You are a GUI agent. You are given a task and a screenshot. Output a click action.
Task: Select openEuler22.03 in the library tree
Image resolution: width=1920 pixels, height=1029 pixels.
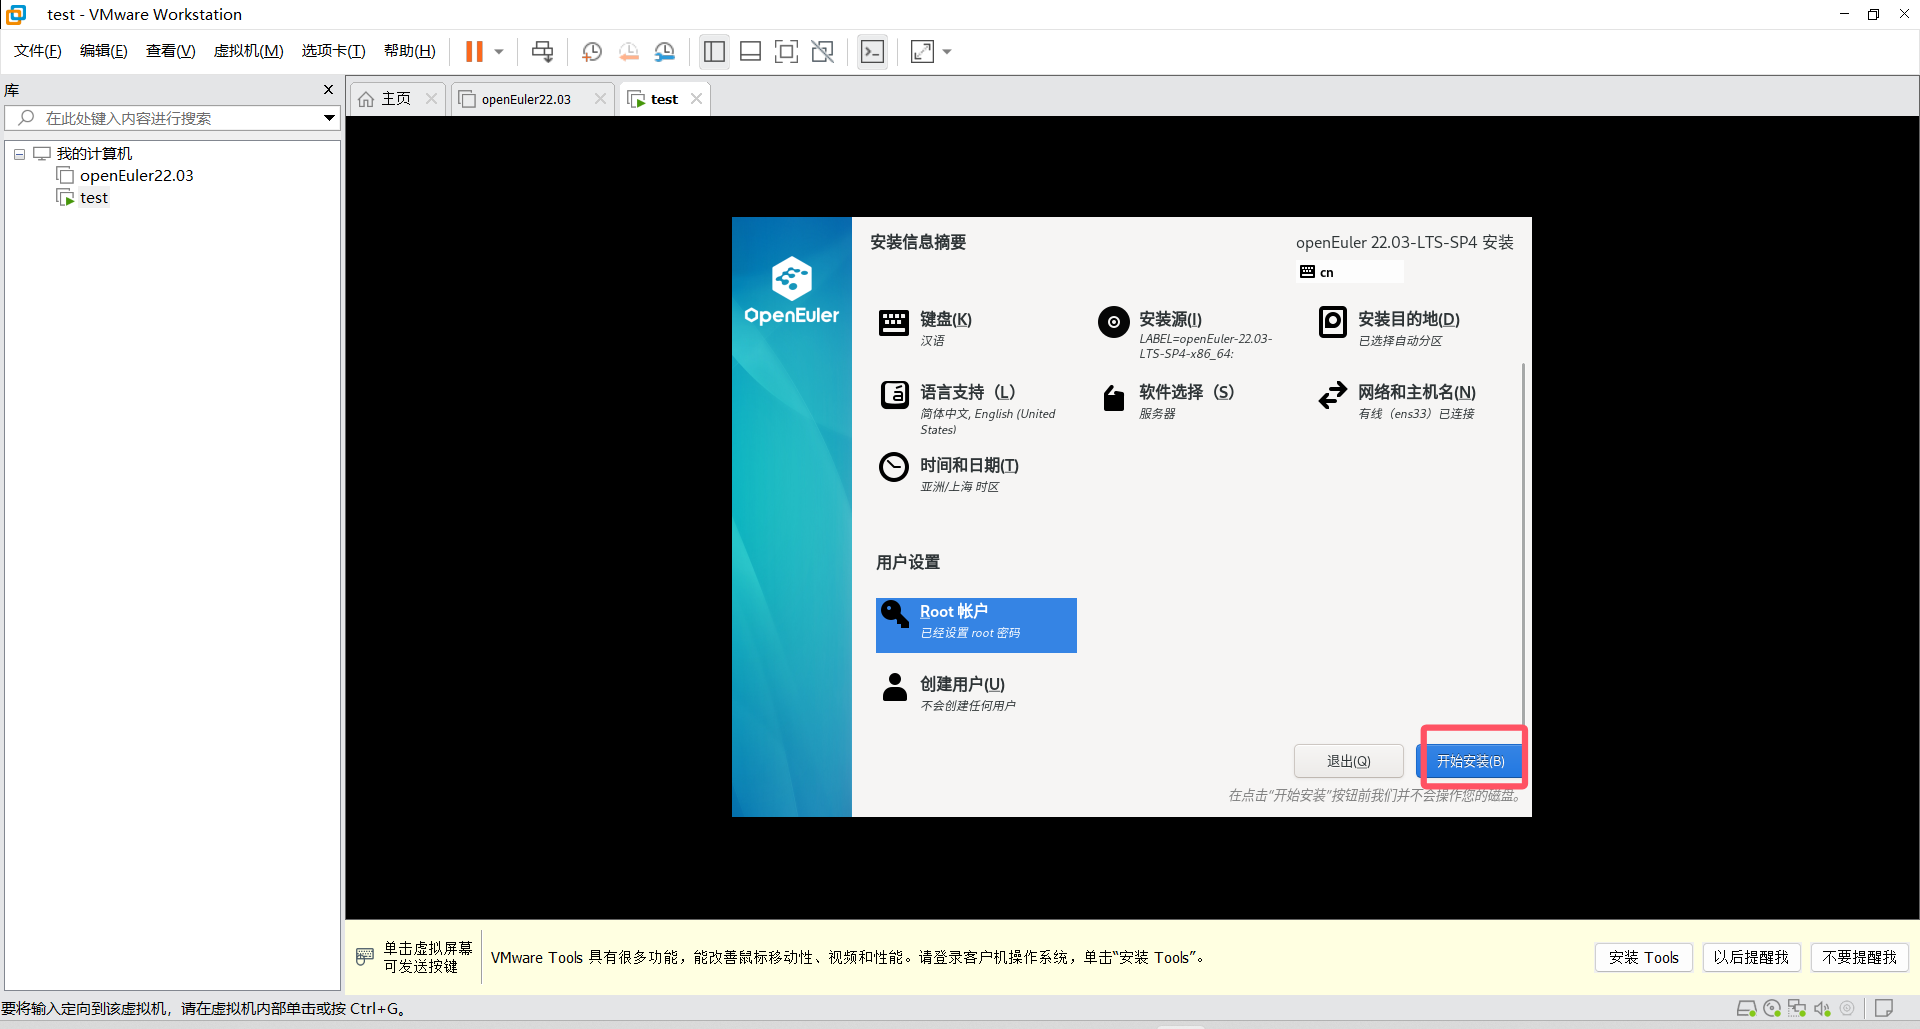click(x=125, y=176)
